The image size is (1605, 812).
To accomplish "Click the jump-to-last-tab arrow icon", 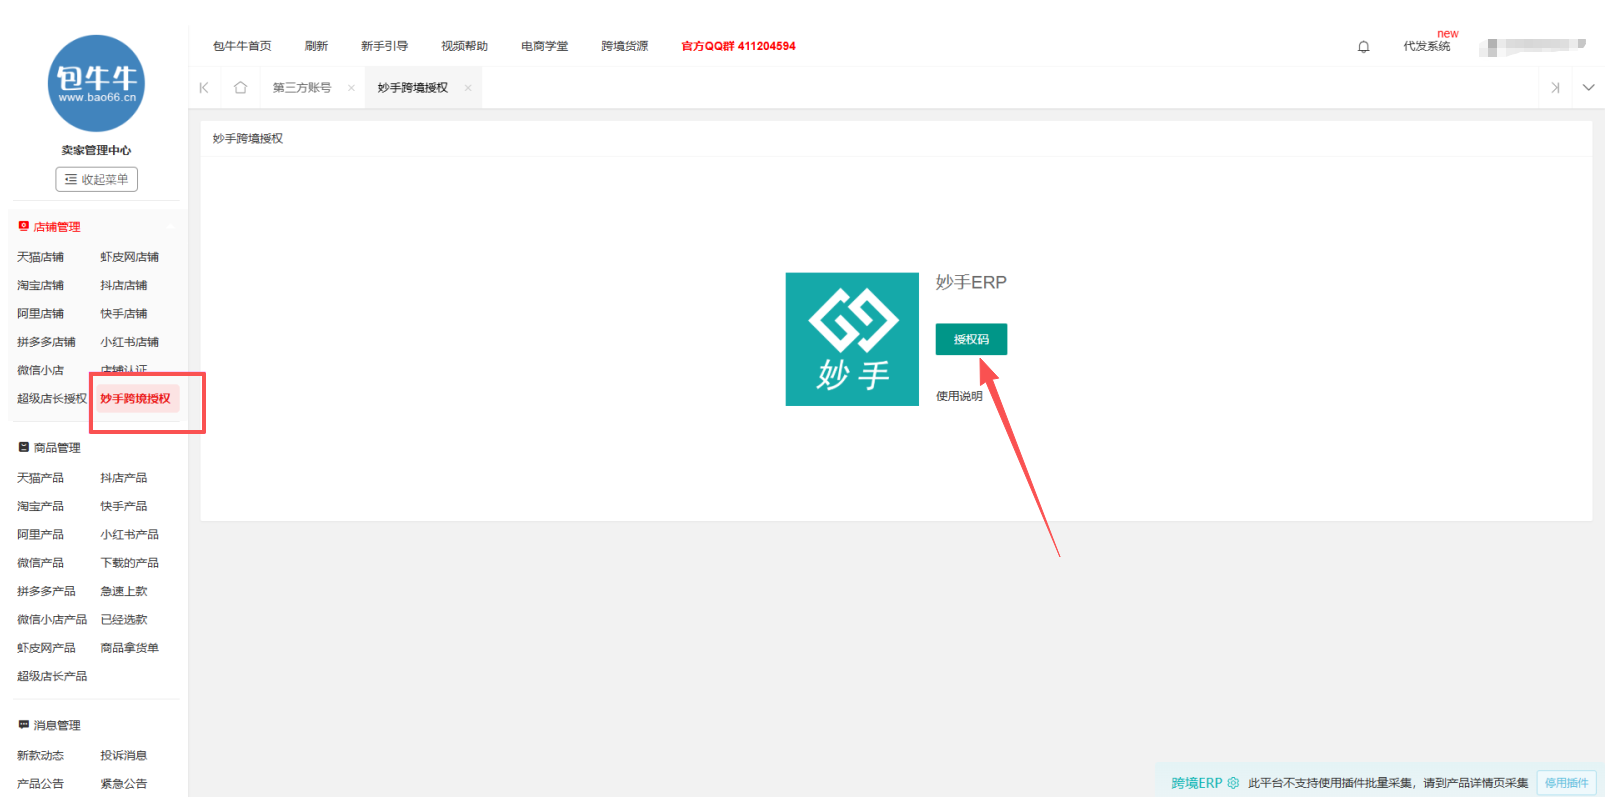I will pos(1555,88).
